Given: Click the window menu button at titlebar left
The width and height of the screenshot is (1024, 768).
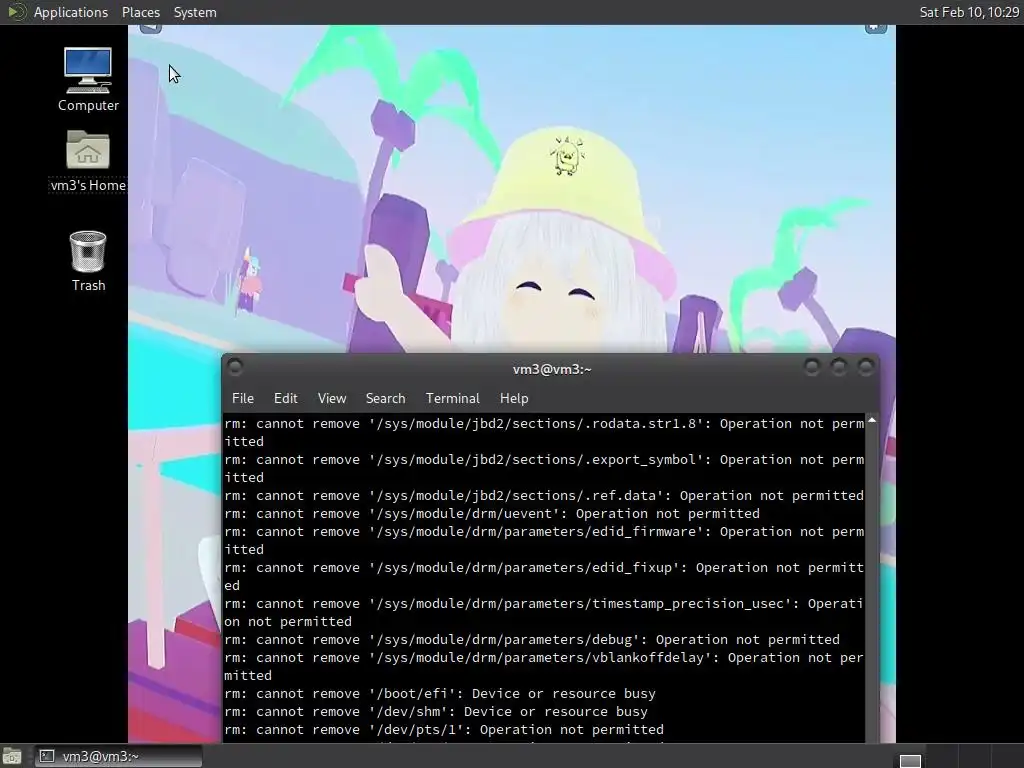Looking at the screenshot, I should point(235,368).
